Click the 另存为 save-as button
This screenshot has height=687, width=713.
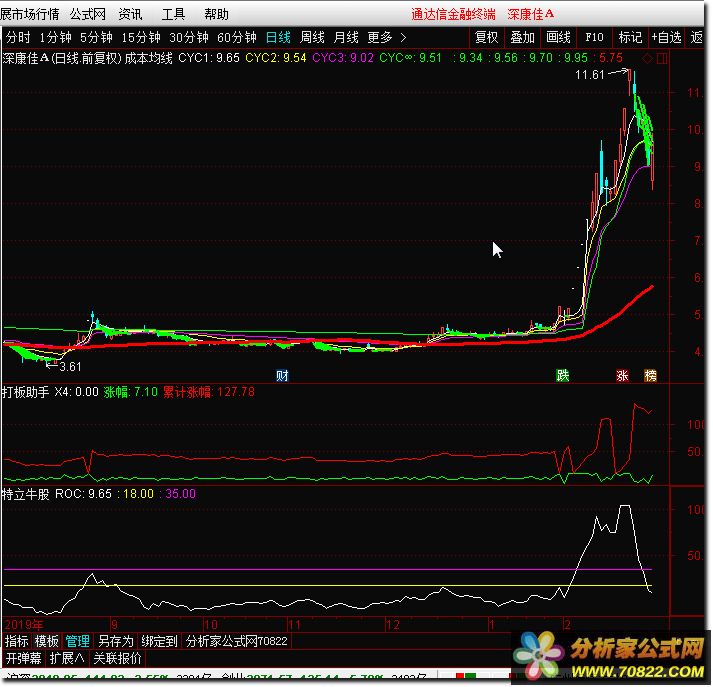click(x=116, y=641)
